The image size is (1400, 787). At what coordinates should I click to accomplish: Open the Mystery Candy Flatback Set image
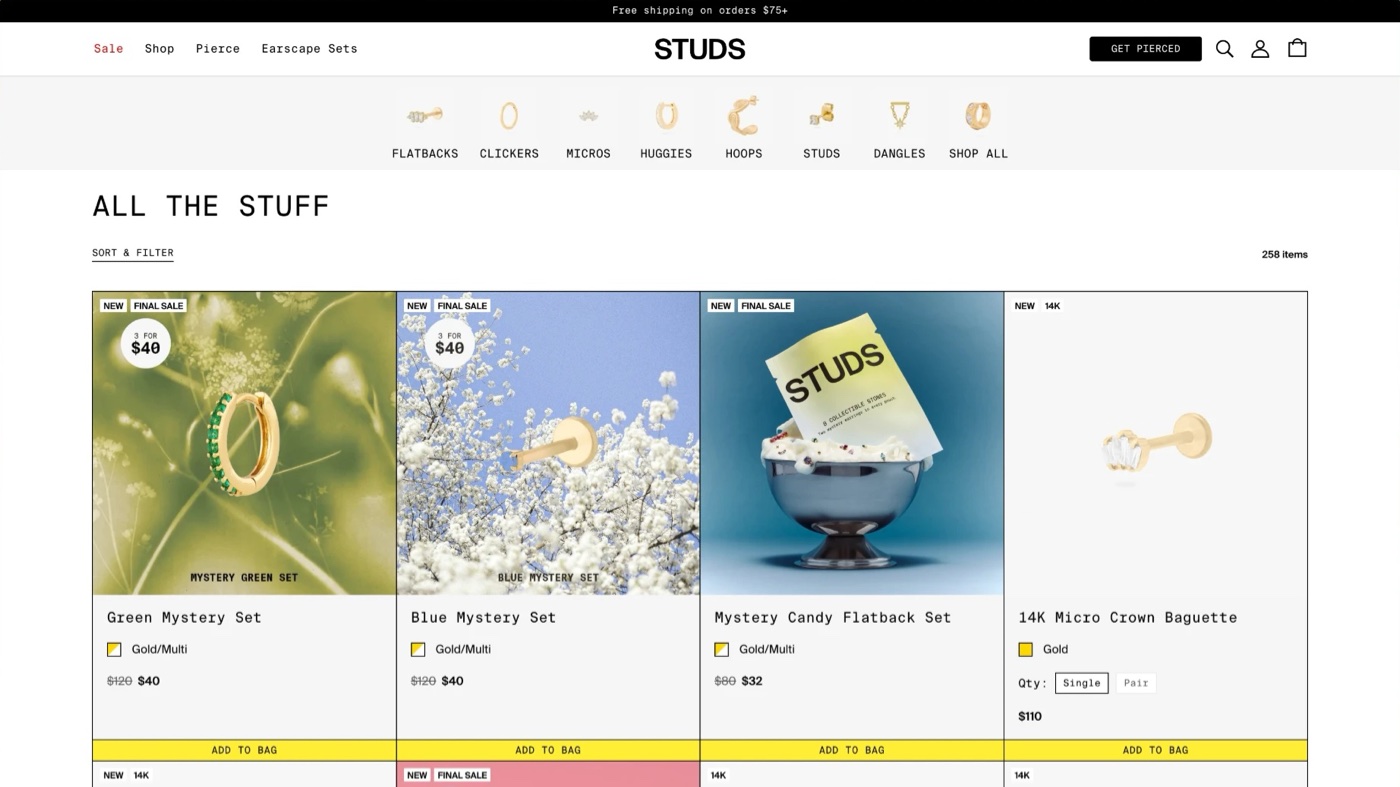pos(852,443)
